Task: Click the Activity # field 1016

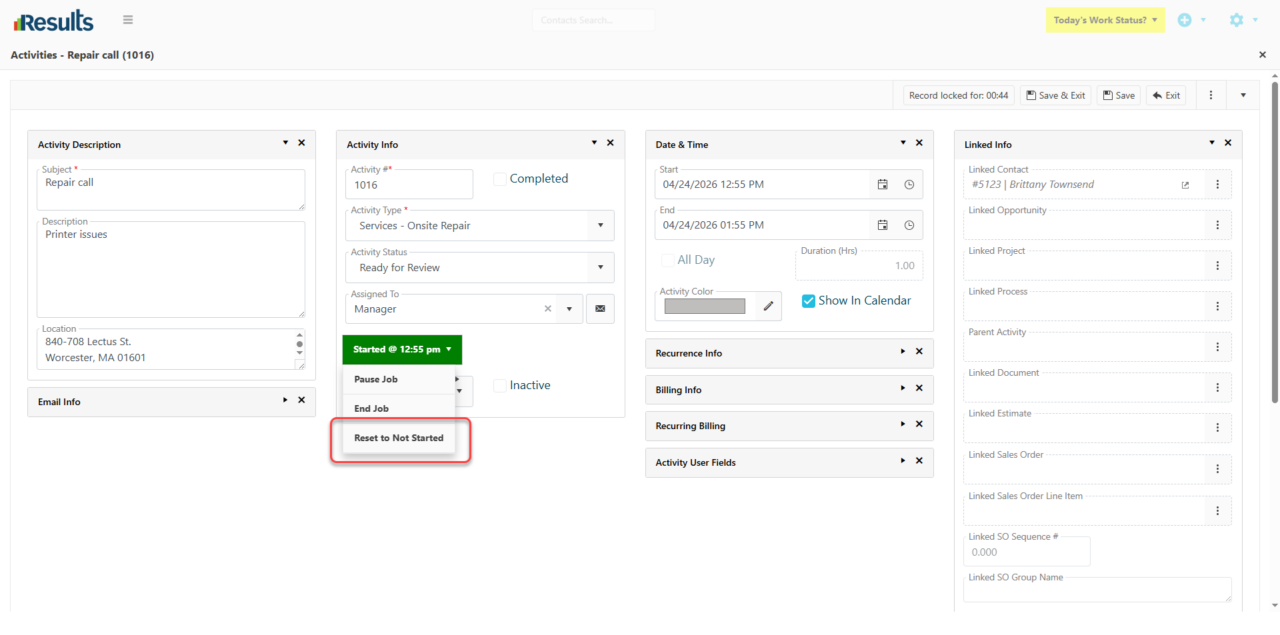Action: click(x=409, y=184)
